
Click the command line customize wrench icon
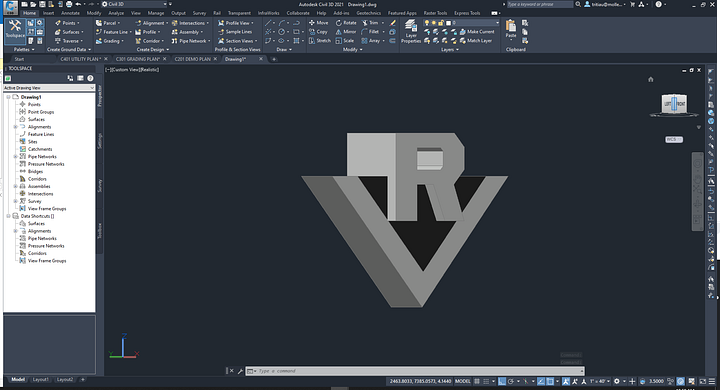pyautogui.click(x=240, y=371)
